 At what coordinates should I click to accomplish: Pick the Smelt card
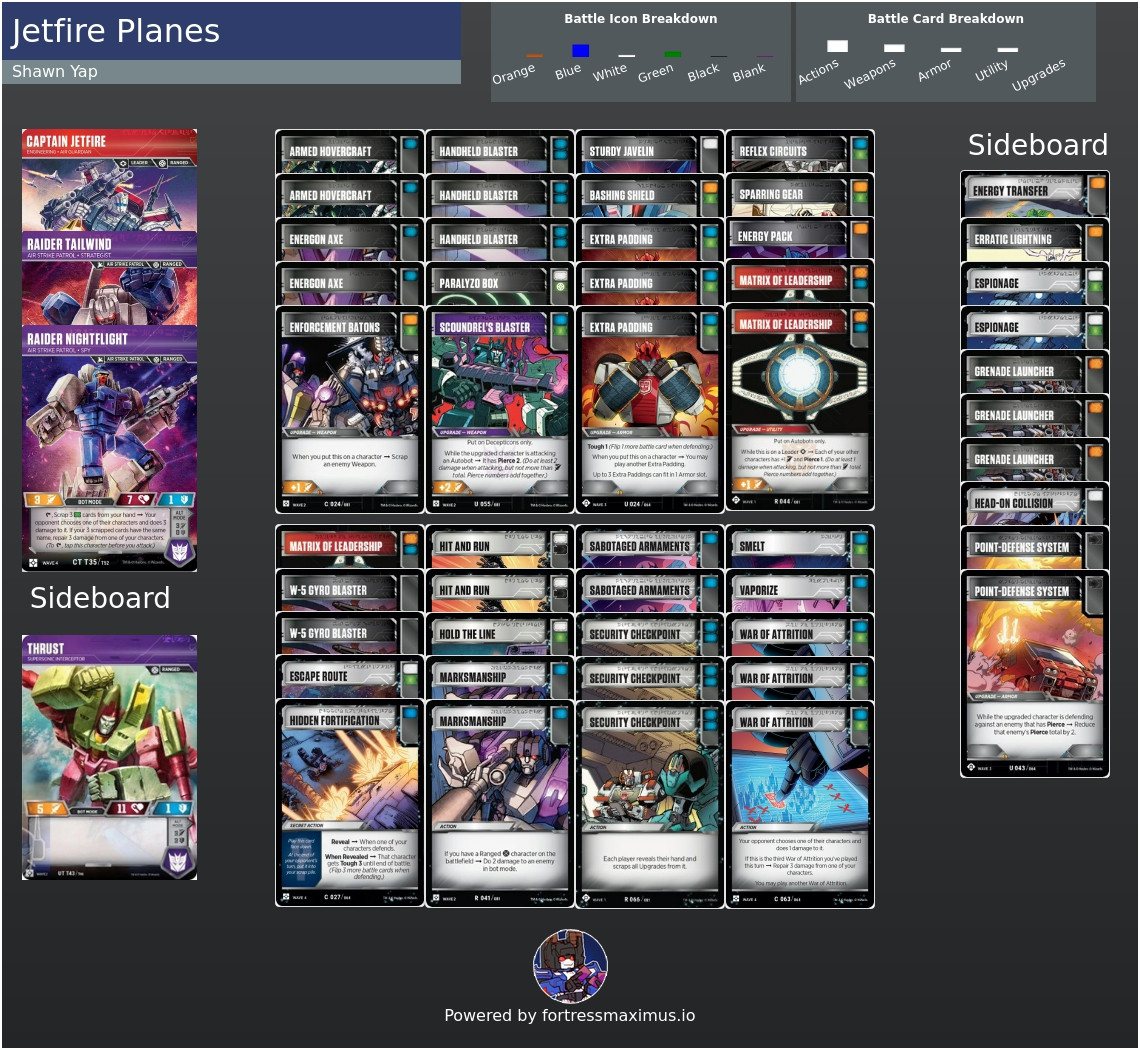click(800, 546)
